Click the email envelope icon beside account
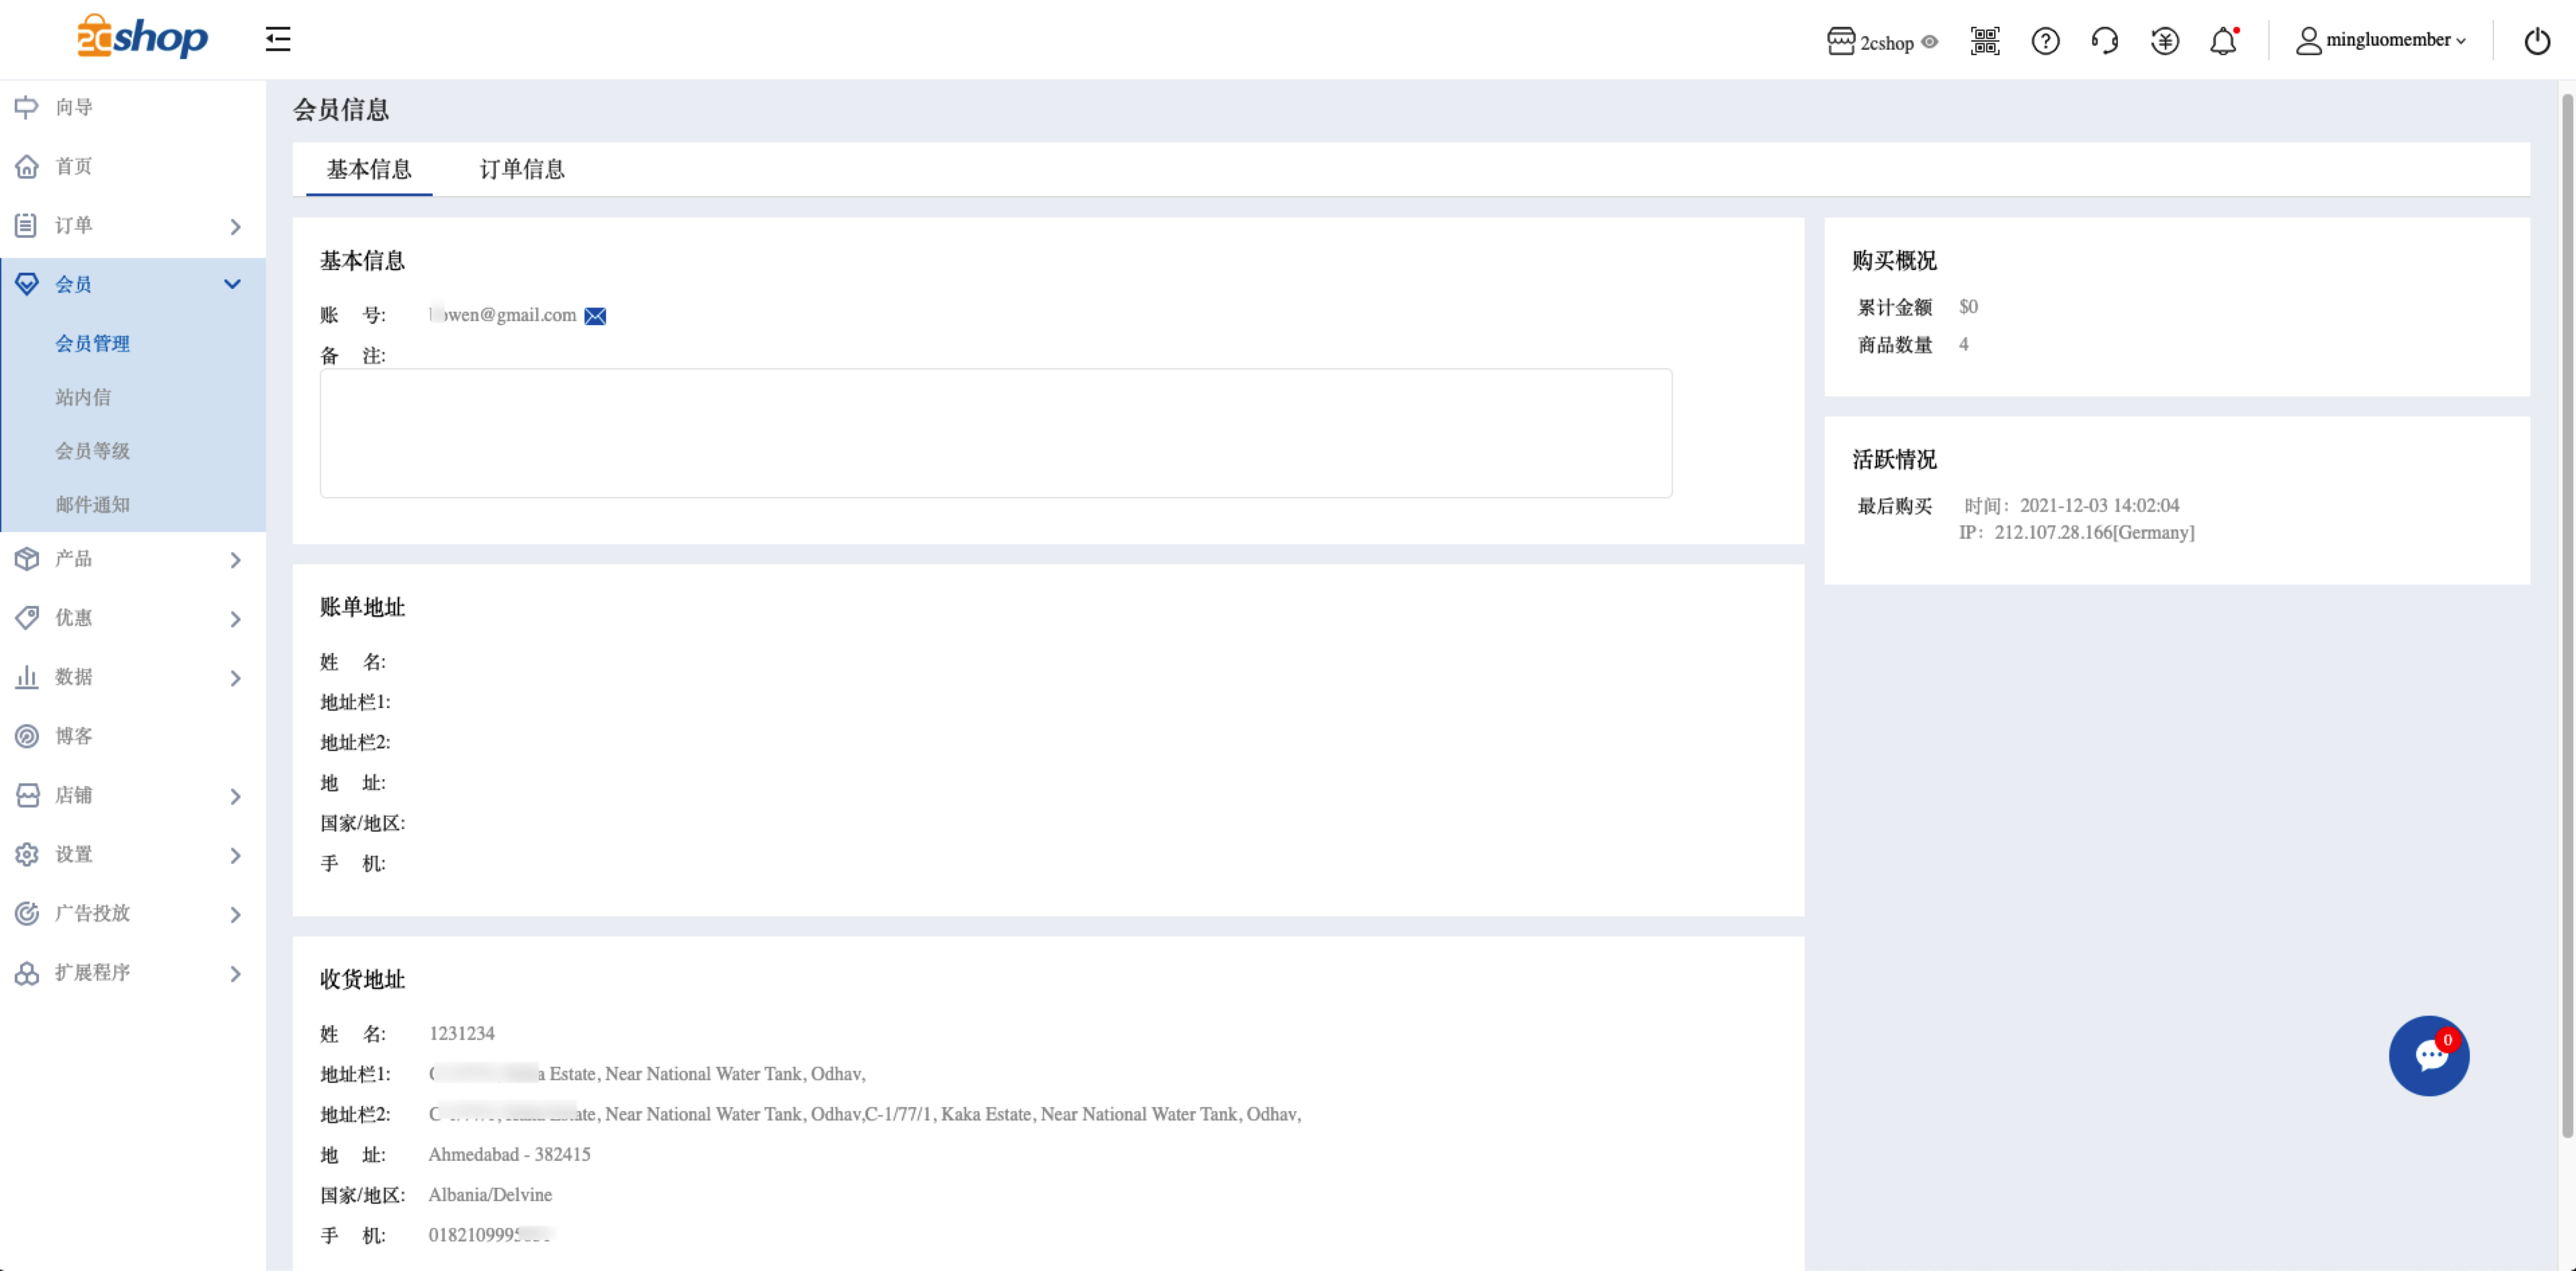This screenshot has height=1271, width=2576. 595,316
